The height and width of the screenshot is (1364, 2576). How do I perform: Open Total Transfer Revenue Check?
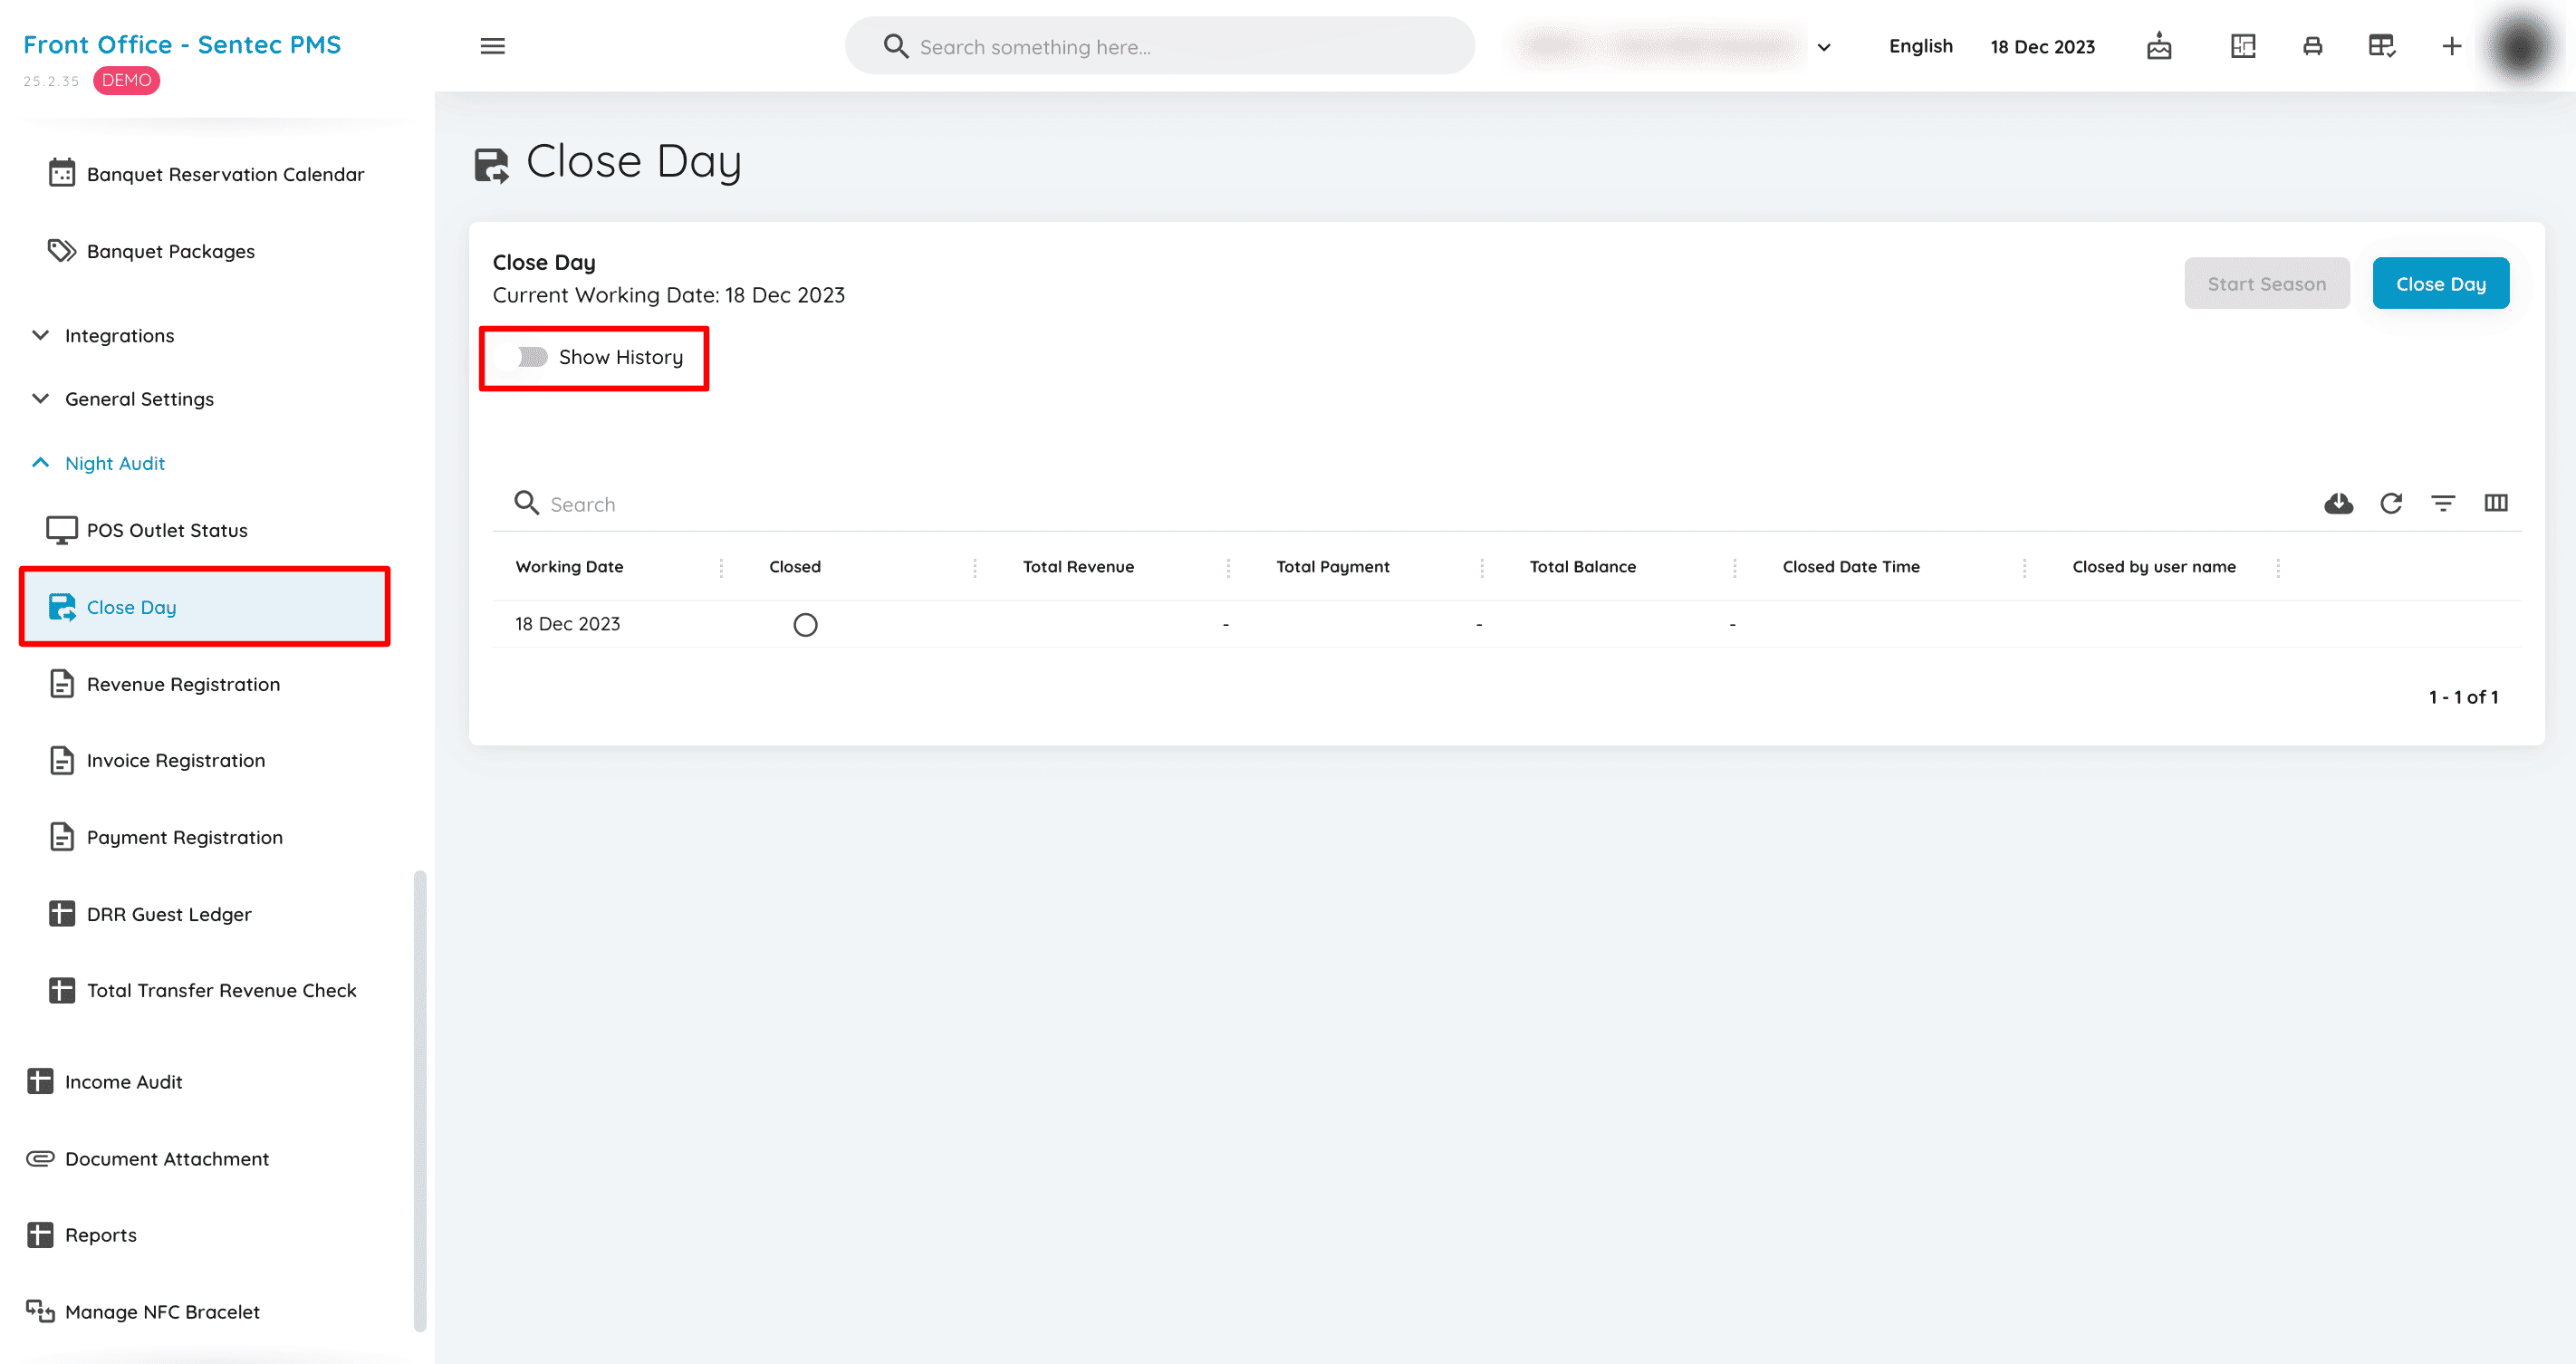click(203, 990)
